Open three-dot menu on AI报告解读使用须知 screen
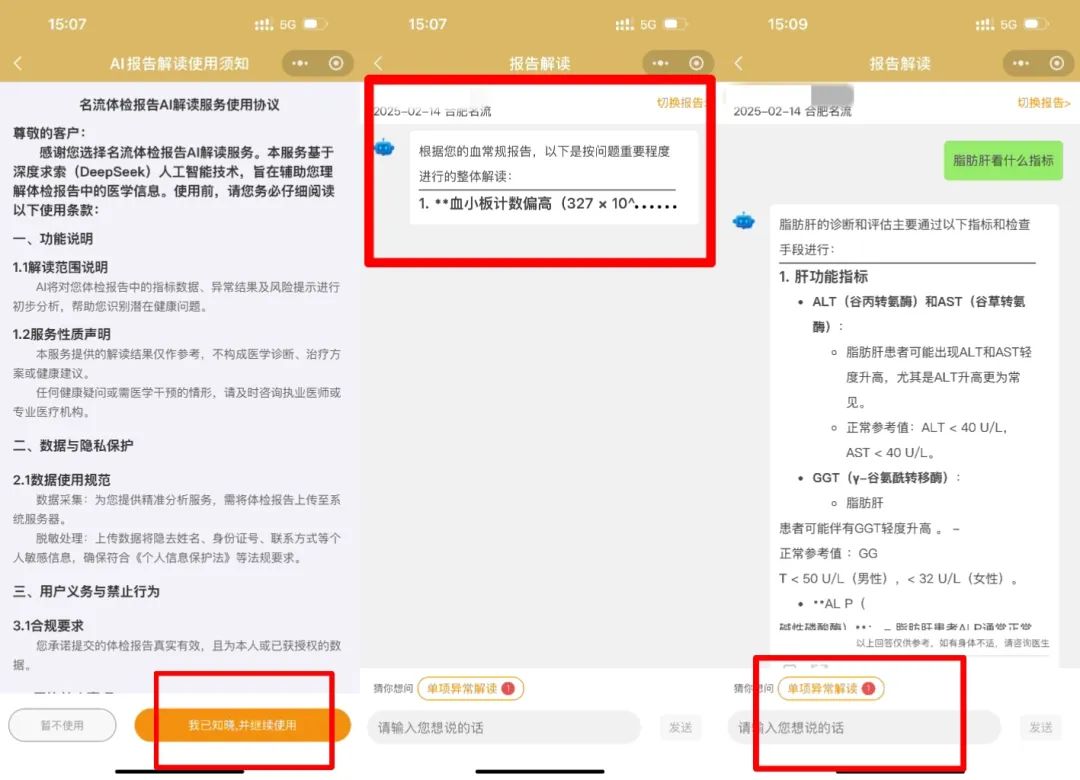The image size is (1080, 780). [x=300, y=63]
